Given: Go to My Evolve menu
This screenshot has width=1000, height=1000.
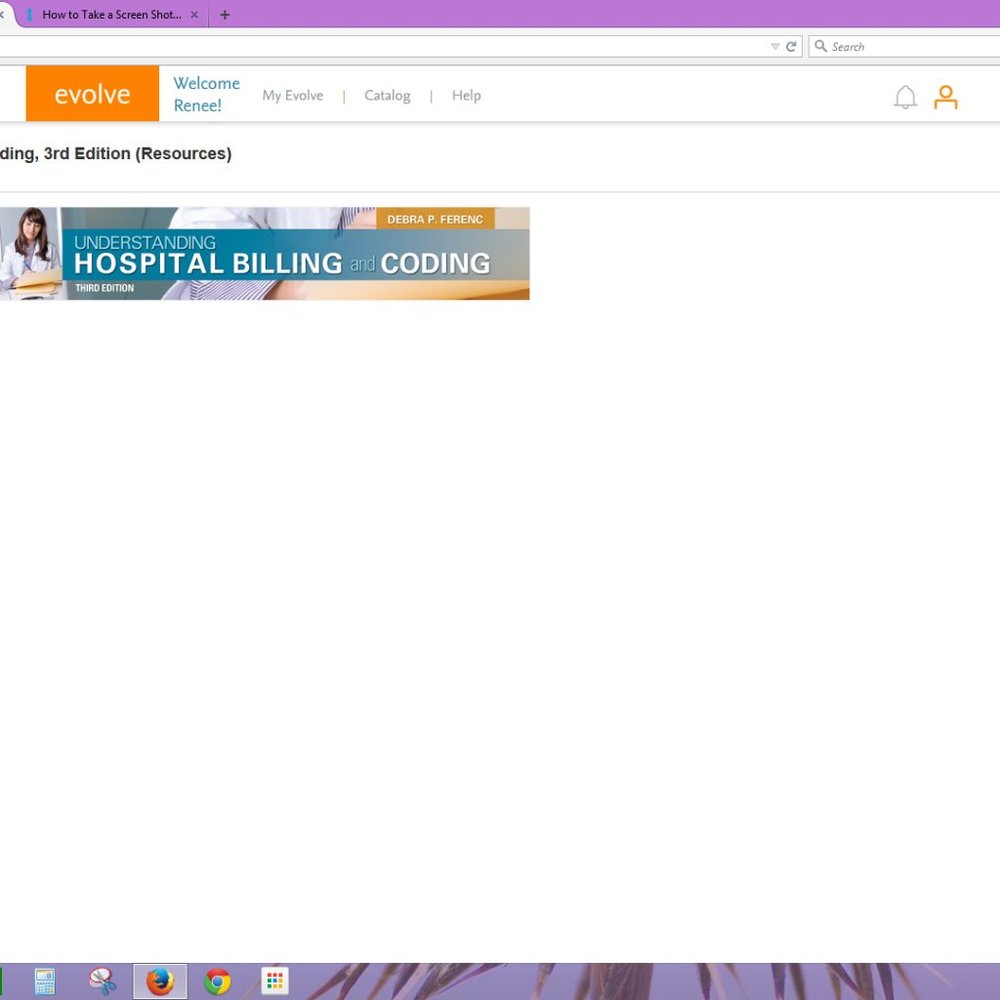Looking at the screenshot, I should click(292, 96).
